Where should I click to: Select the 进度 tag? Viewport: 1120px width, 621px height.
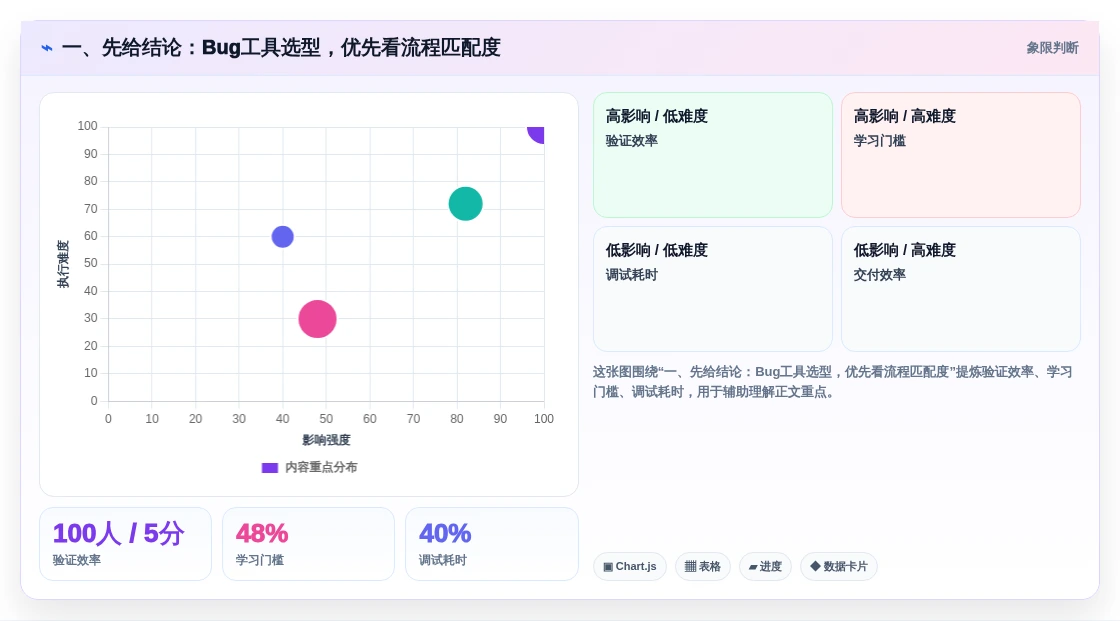[x=765, y=567]
